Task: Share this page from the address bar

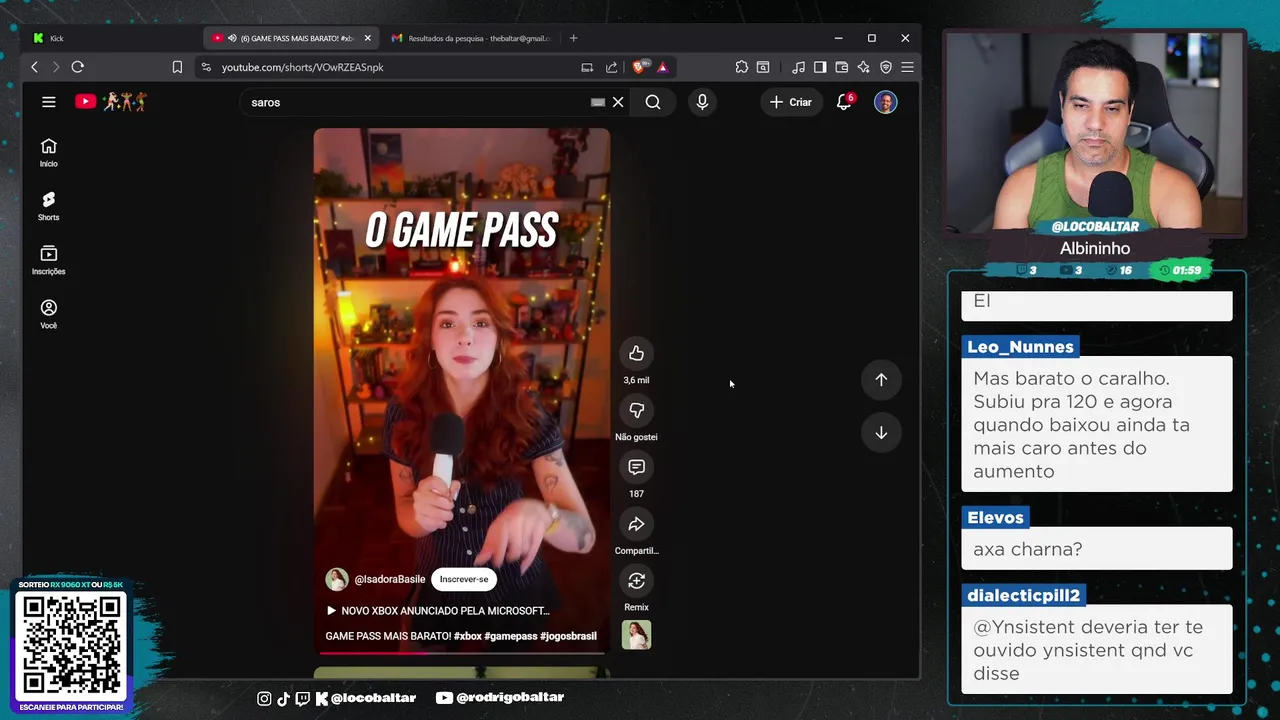Action: point(611,67)
